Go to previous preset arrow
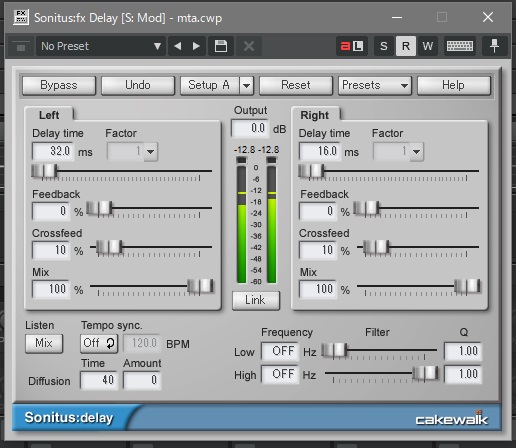 tap(178, 46)
